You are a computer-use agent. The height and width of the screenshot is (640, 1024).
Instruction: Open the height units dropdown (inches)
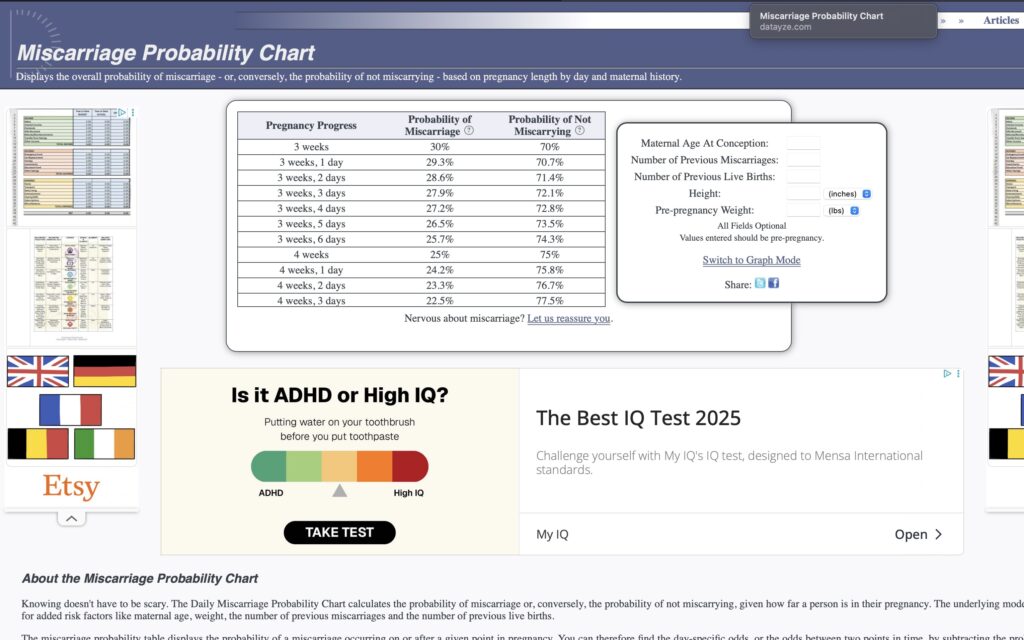pyautogui.click(x=848, y=193)
